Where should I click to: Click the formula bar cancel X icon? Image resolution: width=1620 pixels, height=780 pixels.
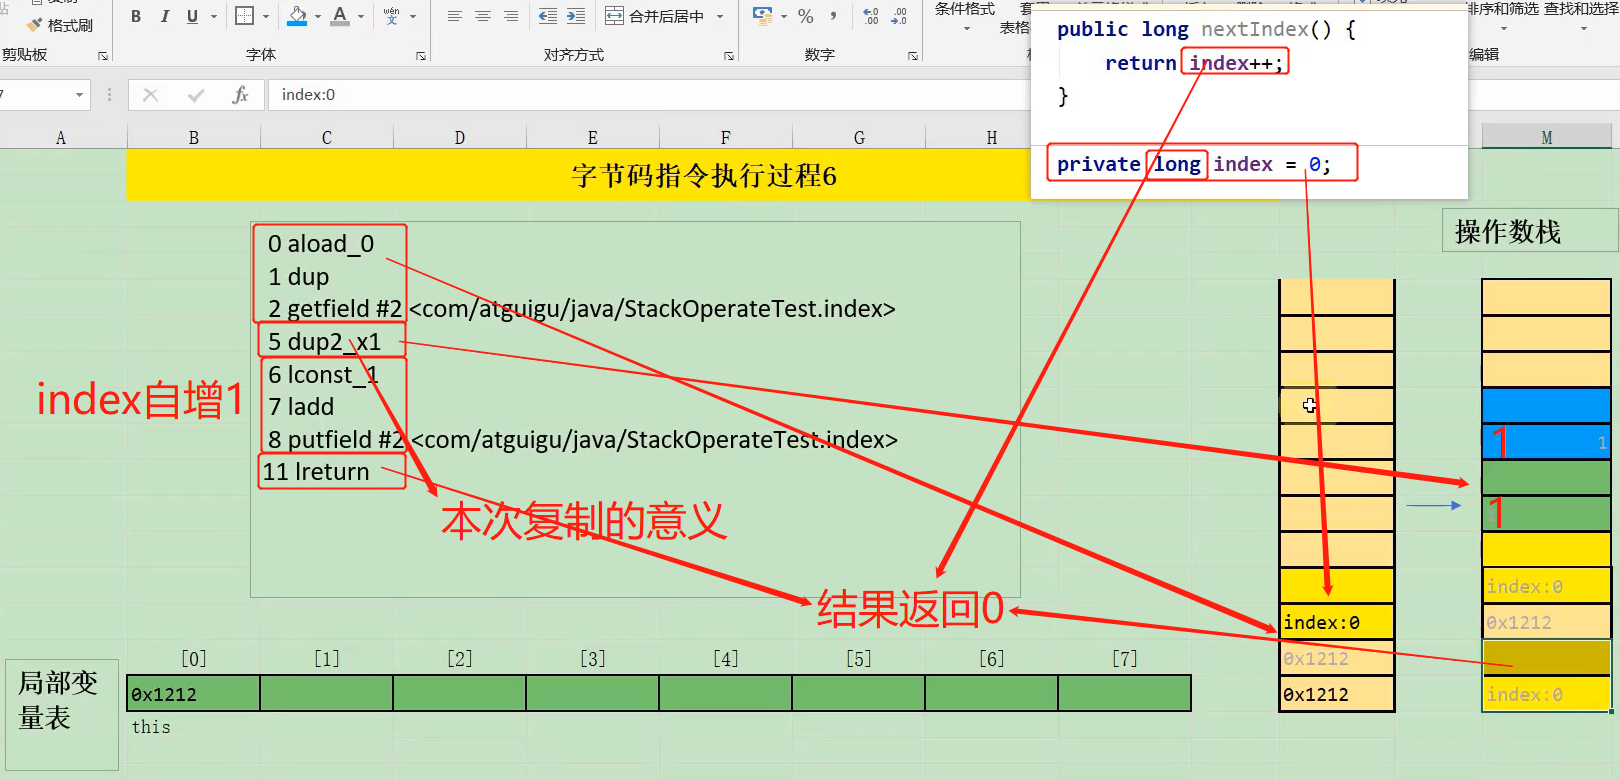tap(151, 95)
